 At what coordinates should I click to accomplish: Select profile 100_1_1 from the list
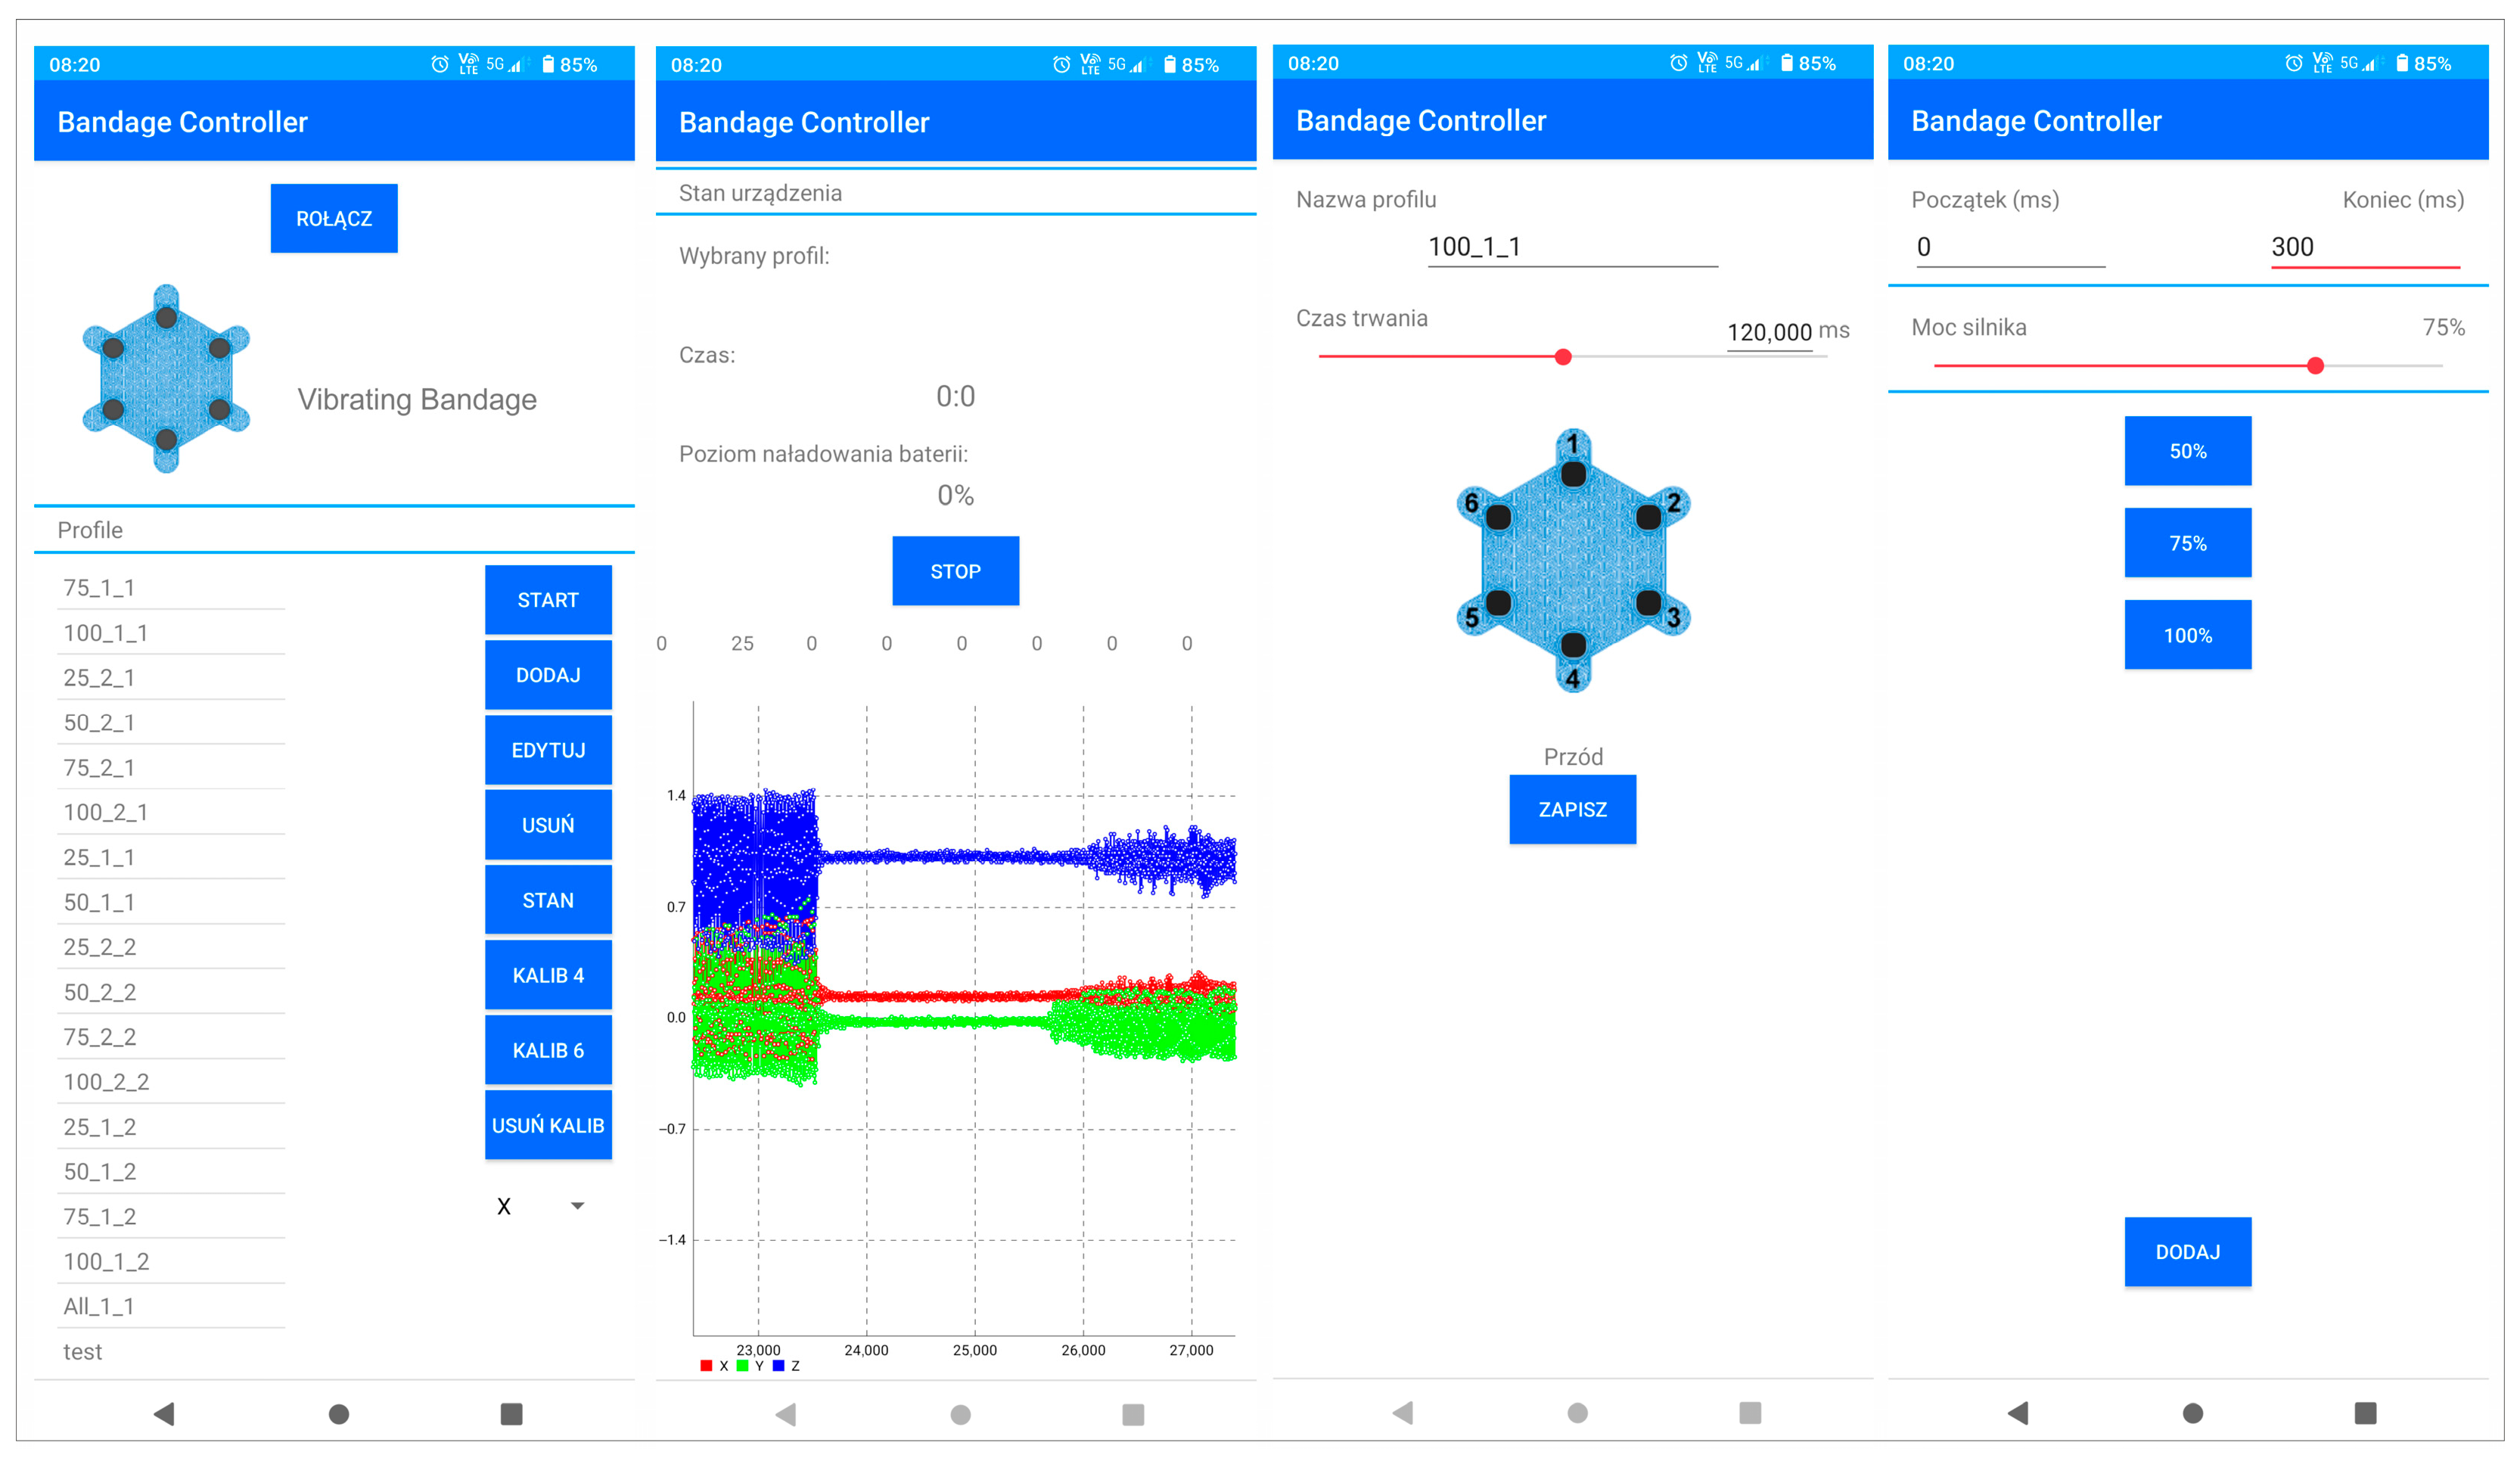tap(106, 633)
